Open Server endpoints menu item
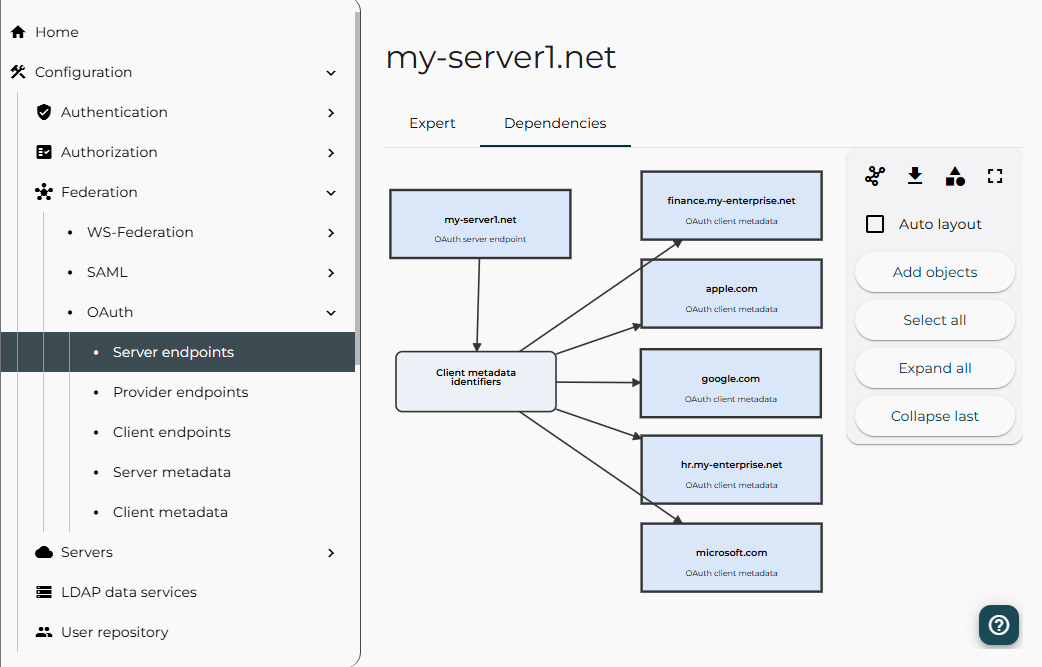The height and width of the screenshot is (667, 1042). tap(178, 352)
